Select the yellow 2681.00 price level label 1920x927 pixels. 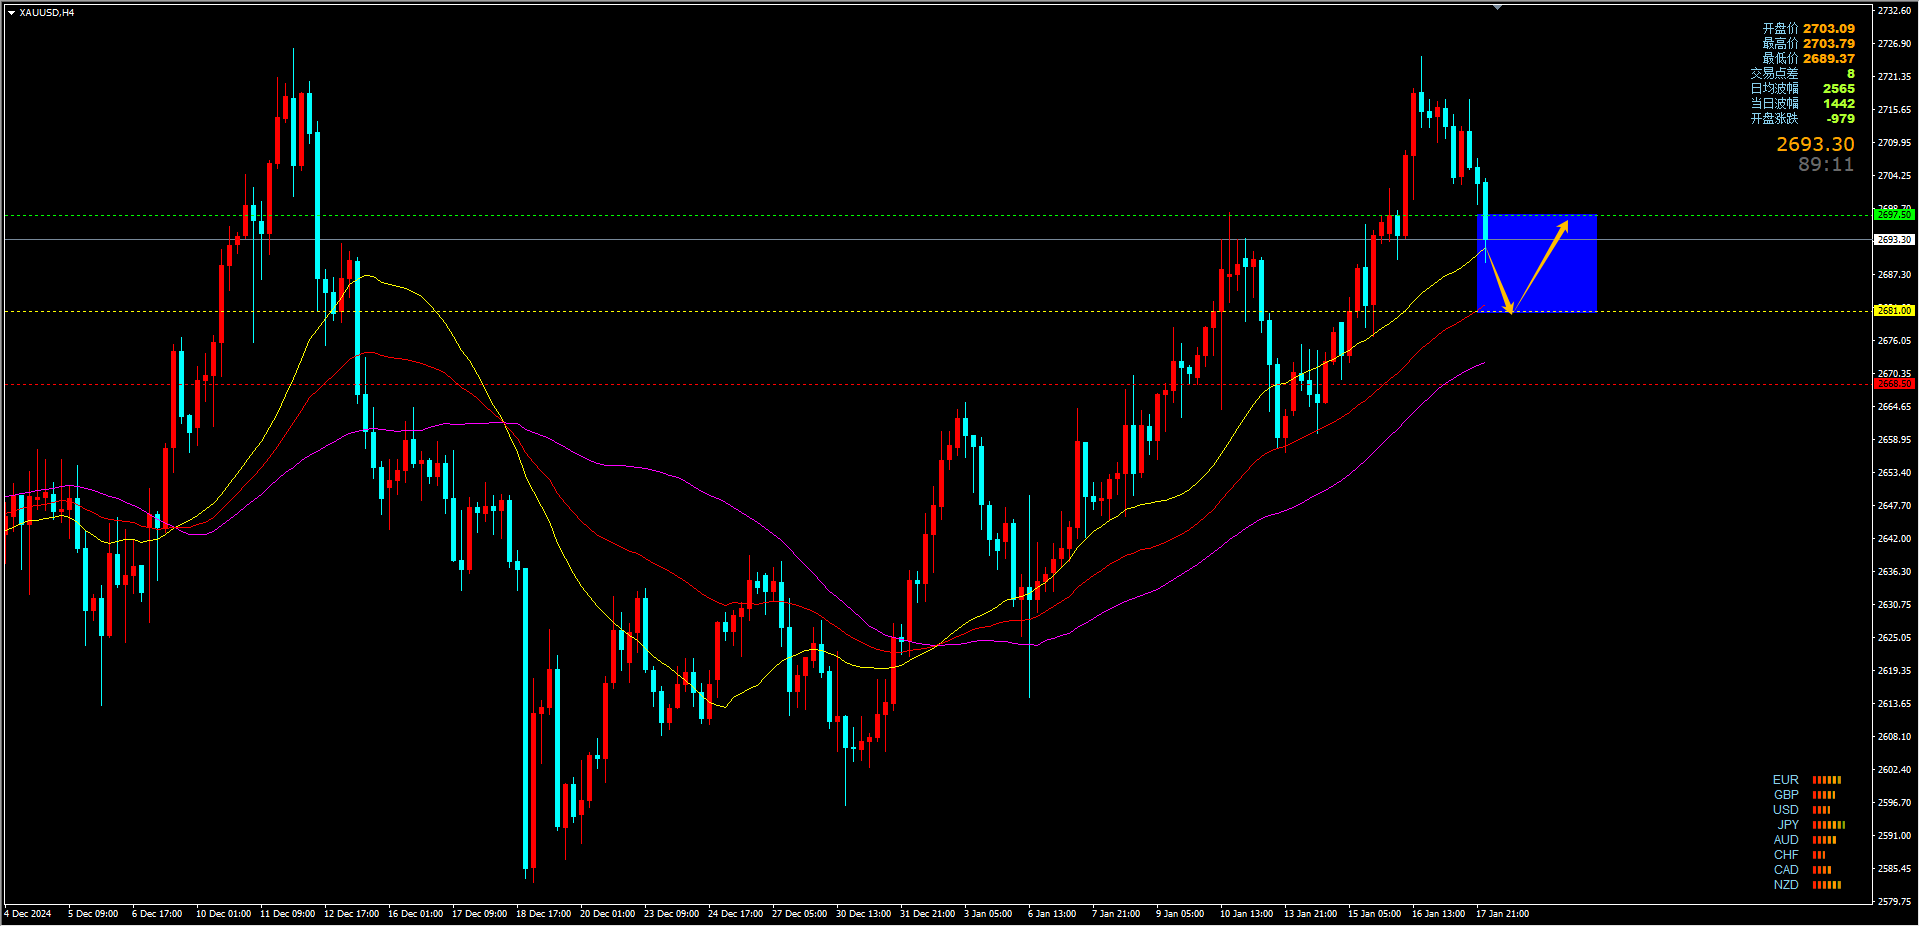pos(1894,311)
